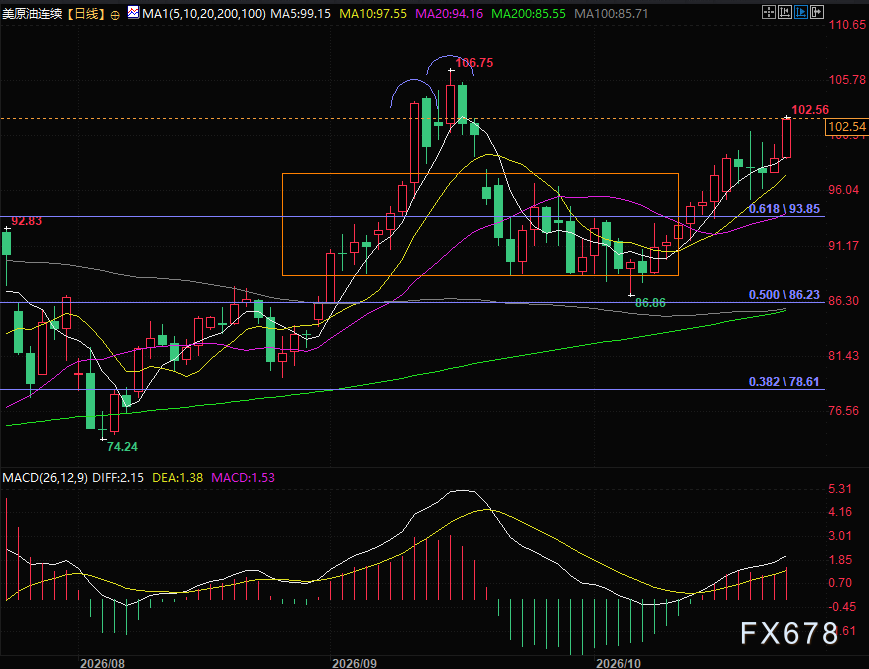Image resolution: width=869 pixels, height=669 pixels.
Task: Click the 2026/08 date marker
Action: tap(103, 663)
